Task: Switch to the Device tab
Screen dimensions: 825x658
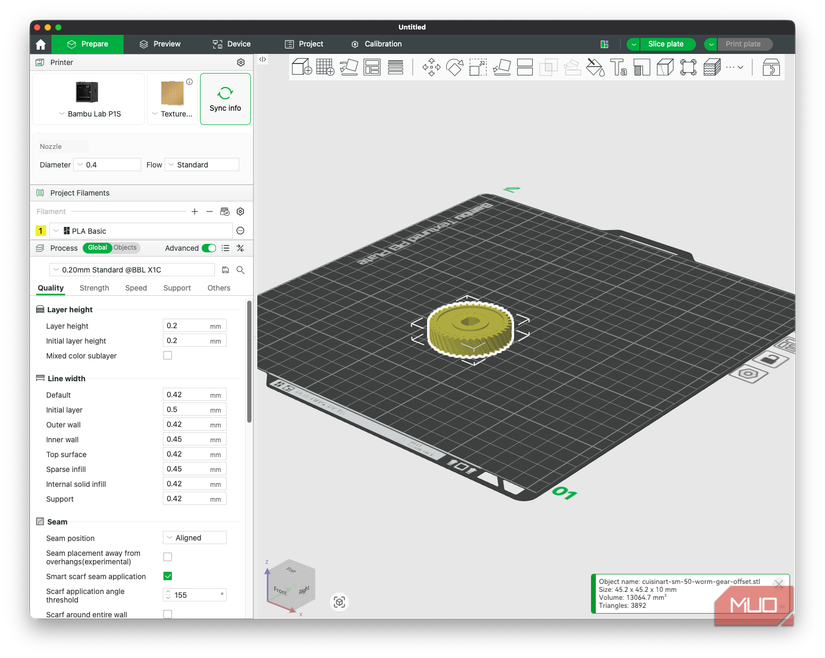Action: pos(232,44)
